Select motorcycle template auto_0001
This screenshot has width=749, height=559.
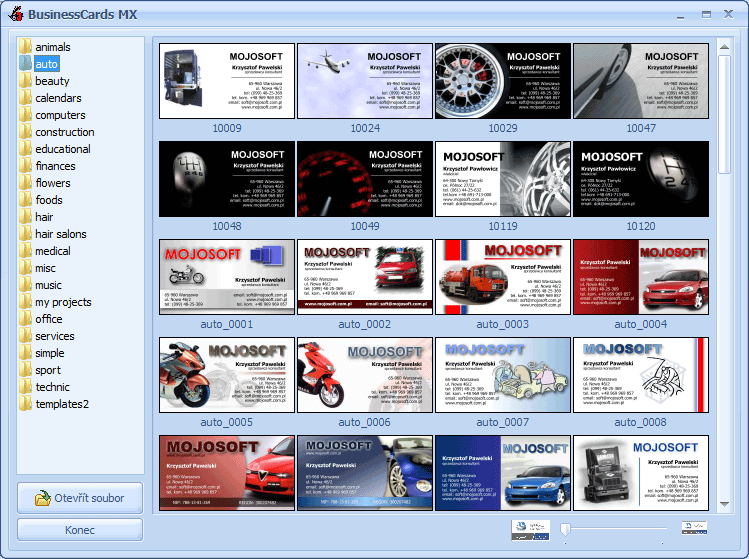[227, 277]
